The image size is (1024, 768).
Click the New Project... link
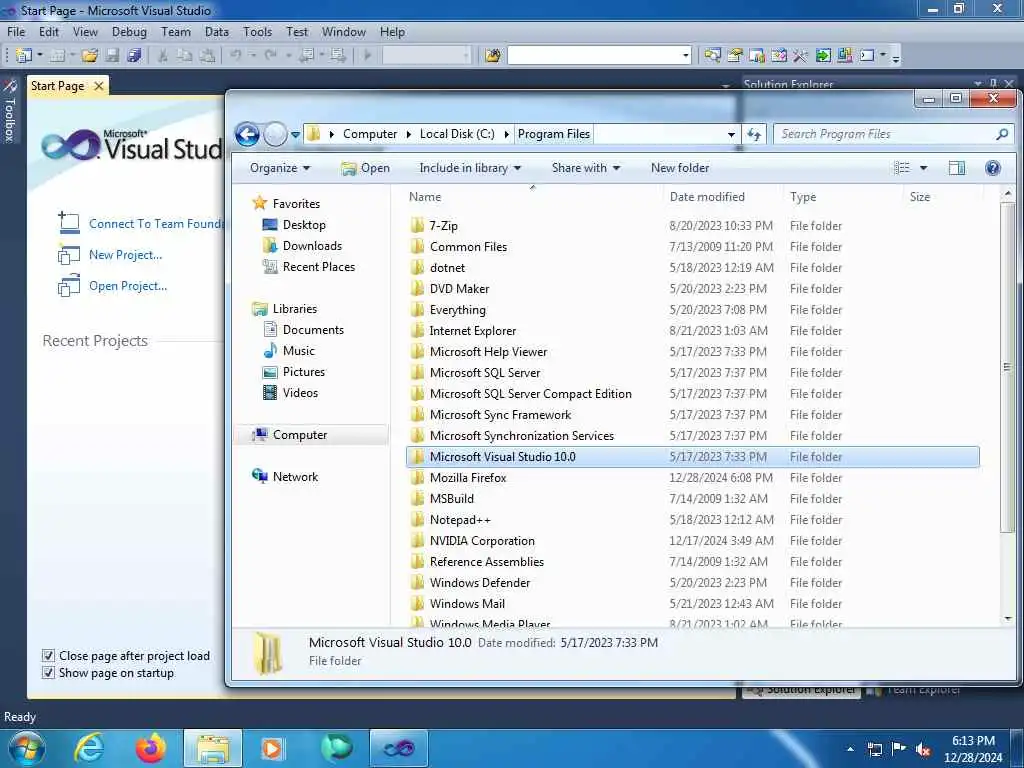tap(125, 255)
